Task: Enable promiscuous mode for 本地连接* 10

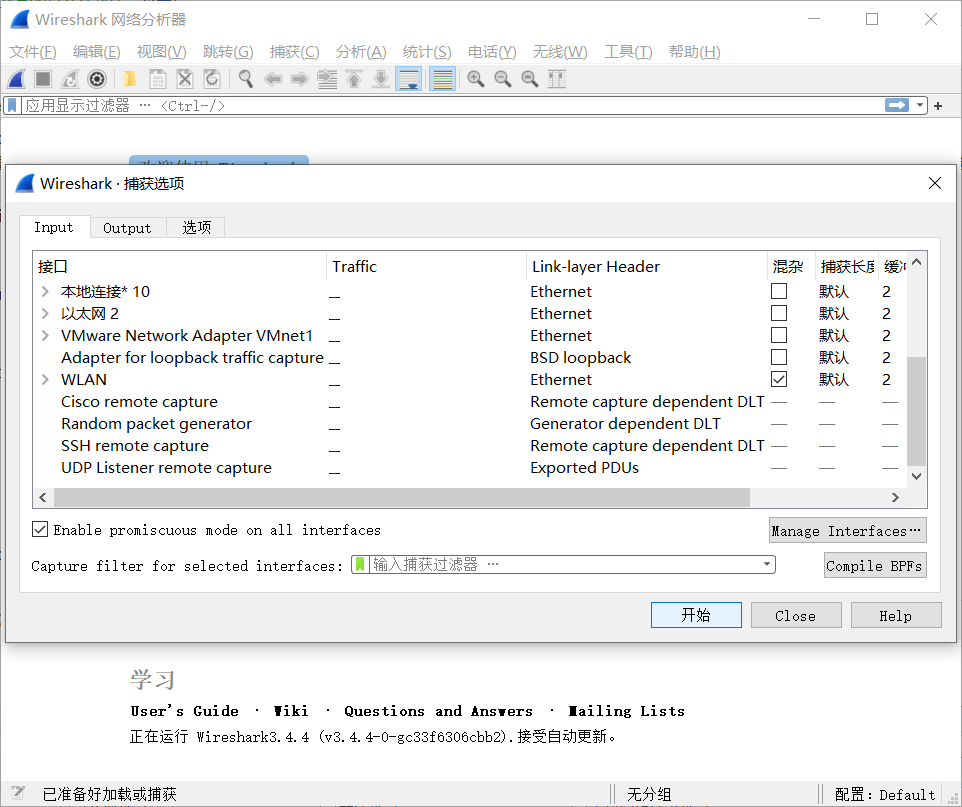Action: click(779, 291)
